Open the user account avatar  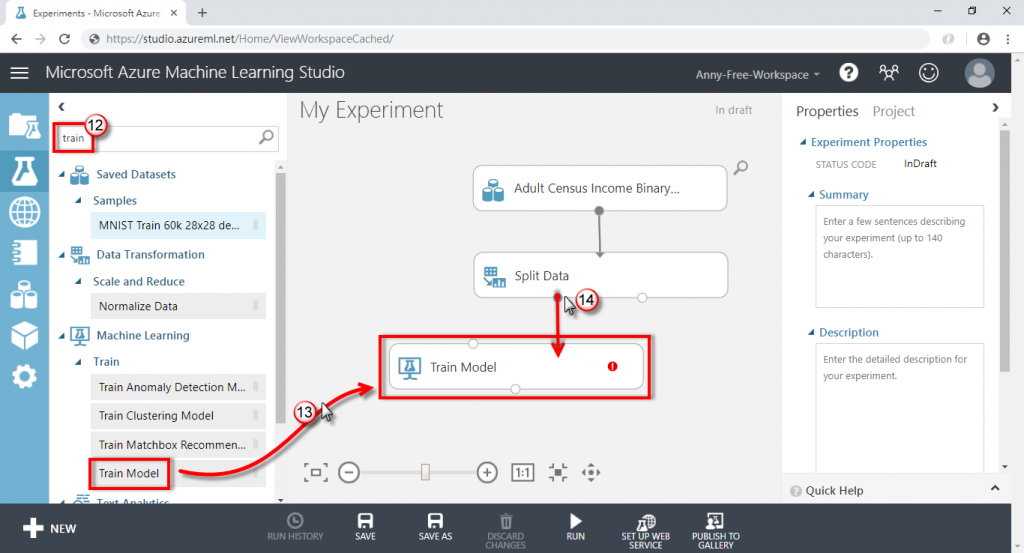click(x=979, y=72)
